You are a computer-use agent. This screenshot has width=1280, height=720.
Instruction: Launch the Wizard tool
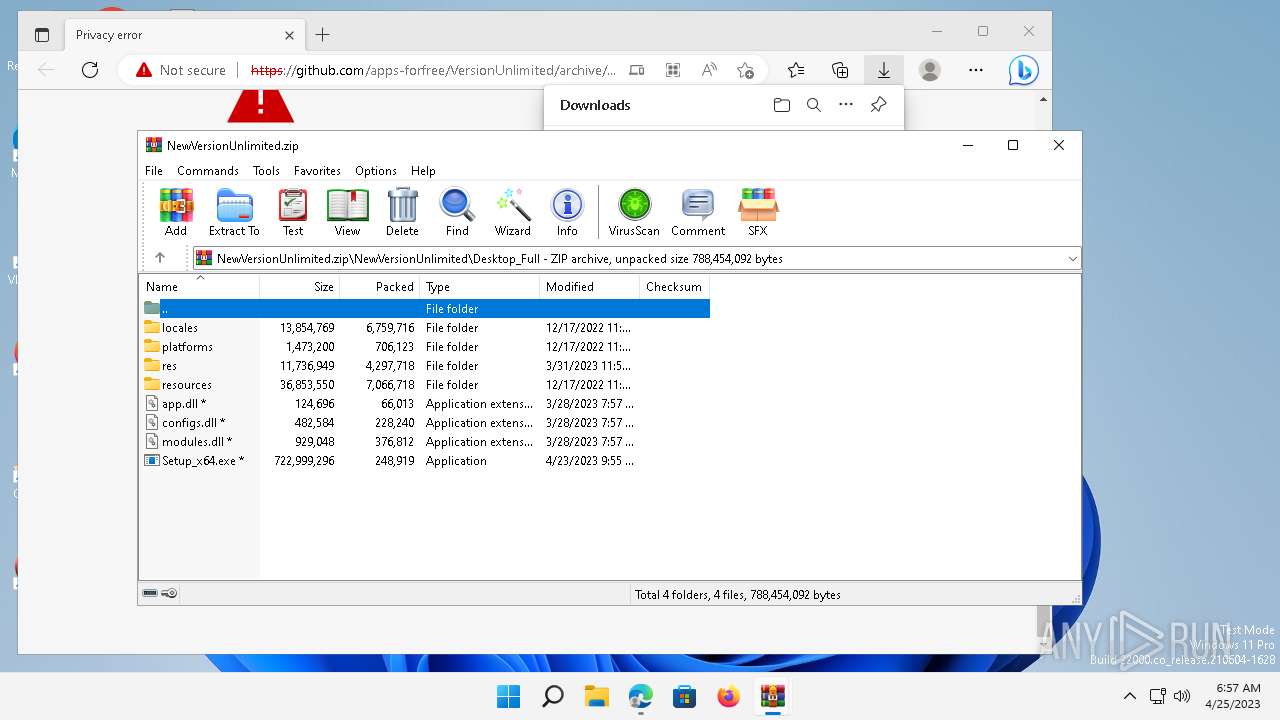tap(513, 212)
